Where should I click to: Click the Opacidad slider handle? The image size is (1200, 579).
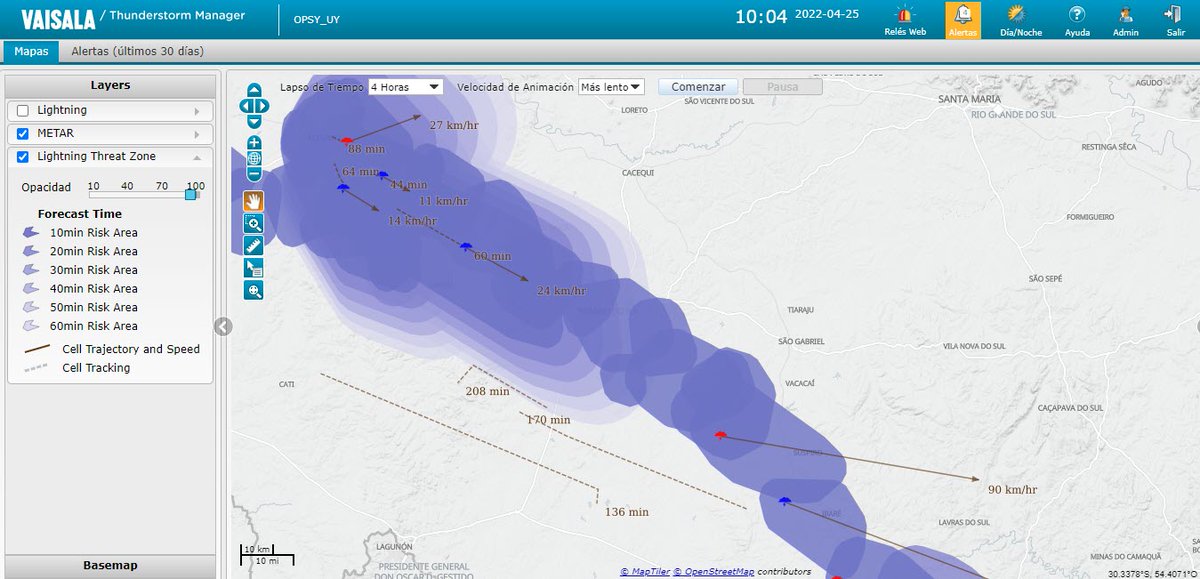190,194
